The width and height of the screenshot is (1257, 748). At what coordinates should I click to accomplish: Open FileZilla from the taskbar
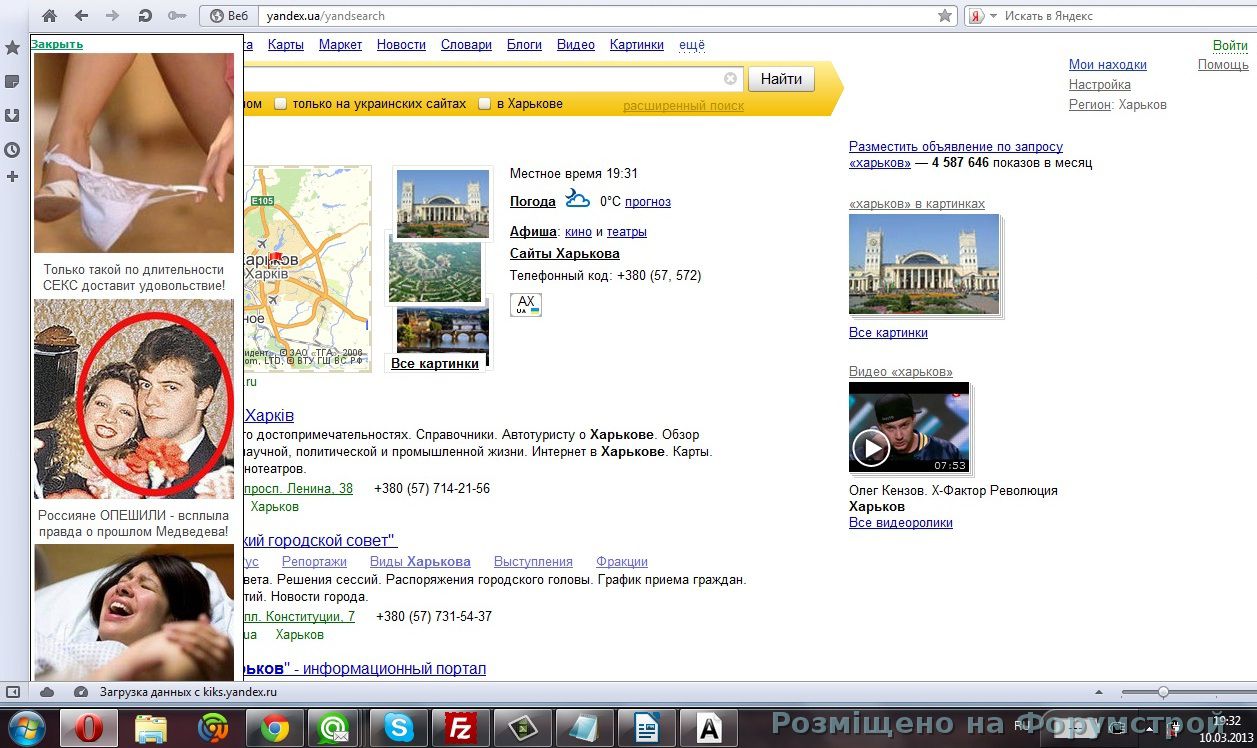pyautogui.click(x=461, y=728)
